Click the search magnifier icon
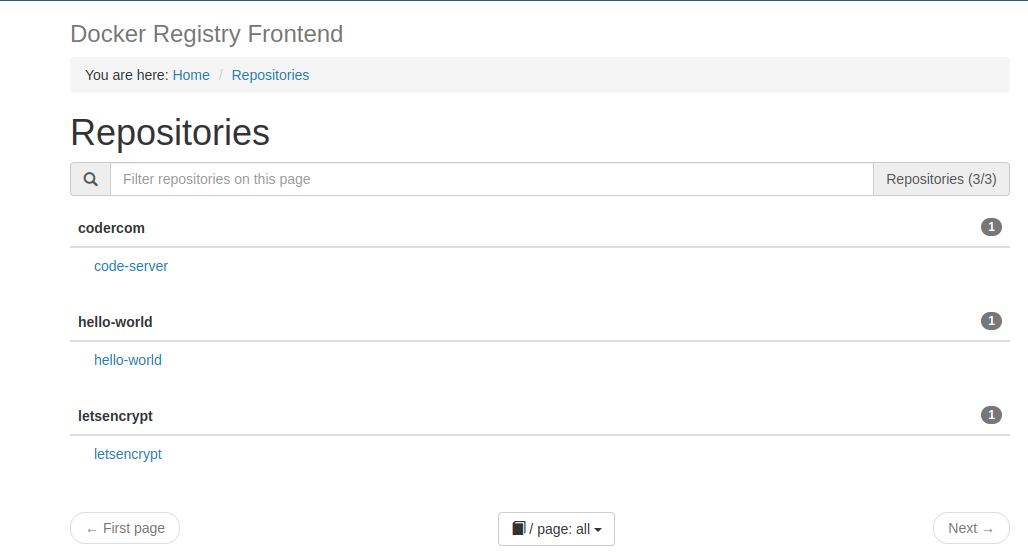 [x=90, y=179]
